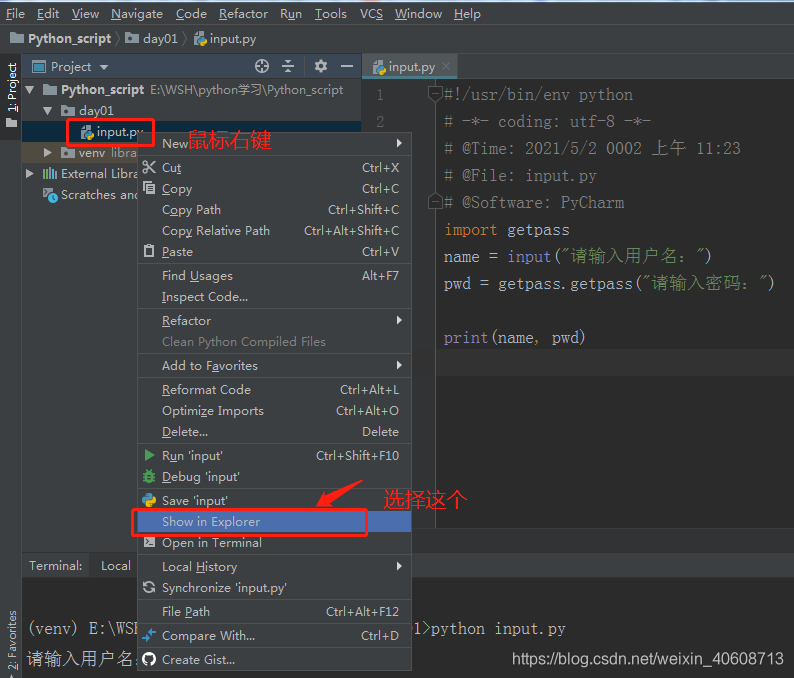Open the Run menu
794x678 pixels.
coord(291,14)
